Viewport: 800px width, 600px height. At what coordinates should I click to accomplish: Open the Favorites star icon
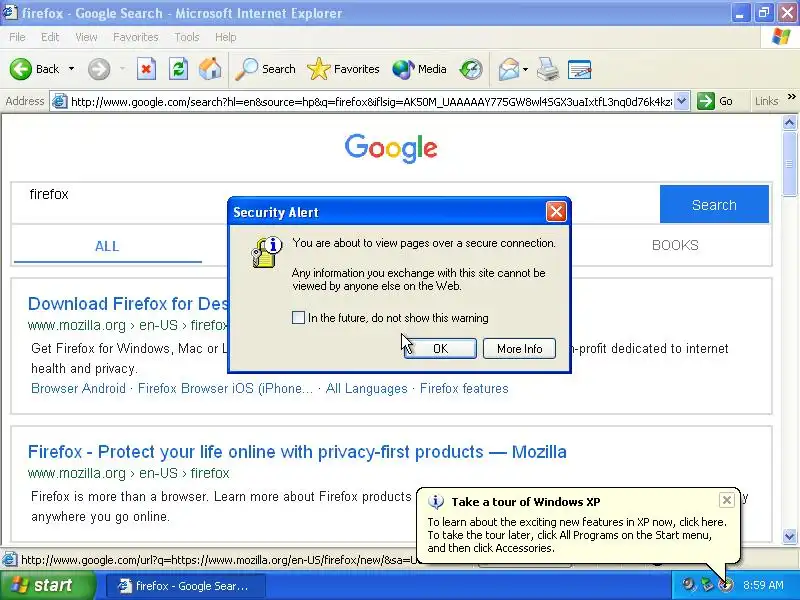319,69
